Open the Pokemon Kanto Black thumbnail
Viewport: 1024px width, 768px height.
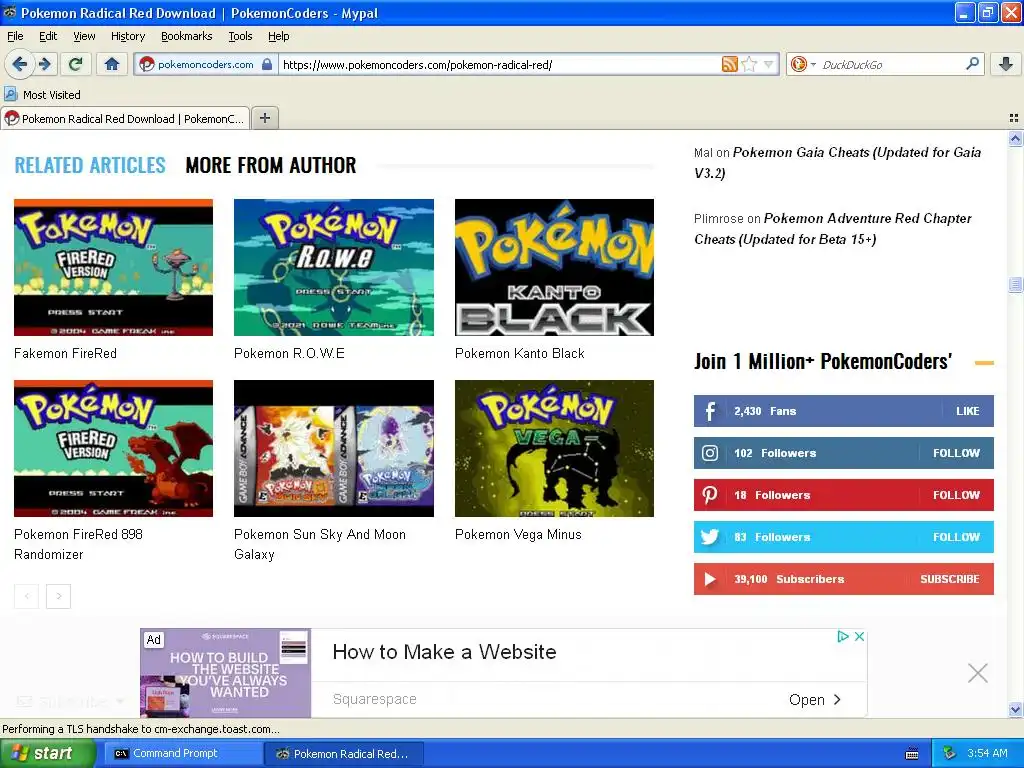click(x=554, y=267)
